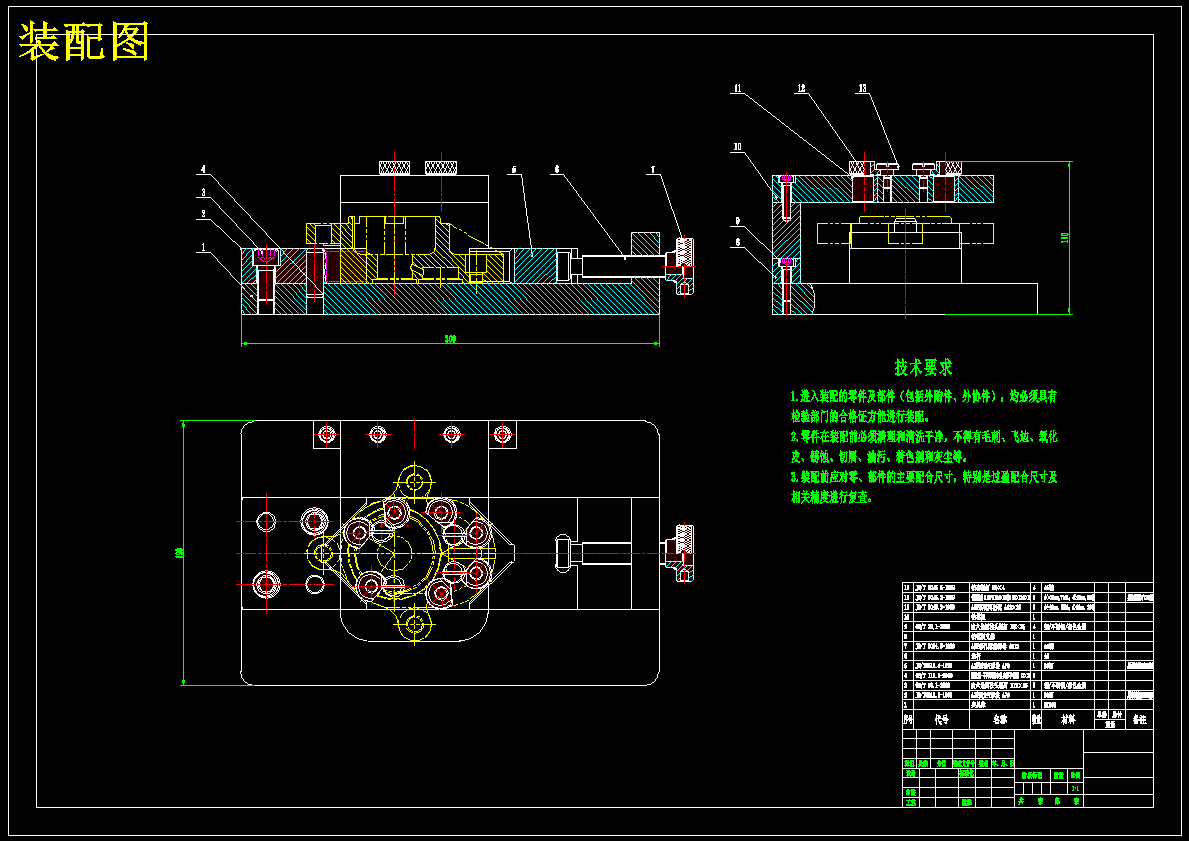Click technical requirement note number 2 text
Image resolution: width=1189 pixels, height=841 pixels.
click(924, 447)
